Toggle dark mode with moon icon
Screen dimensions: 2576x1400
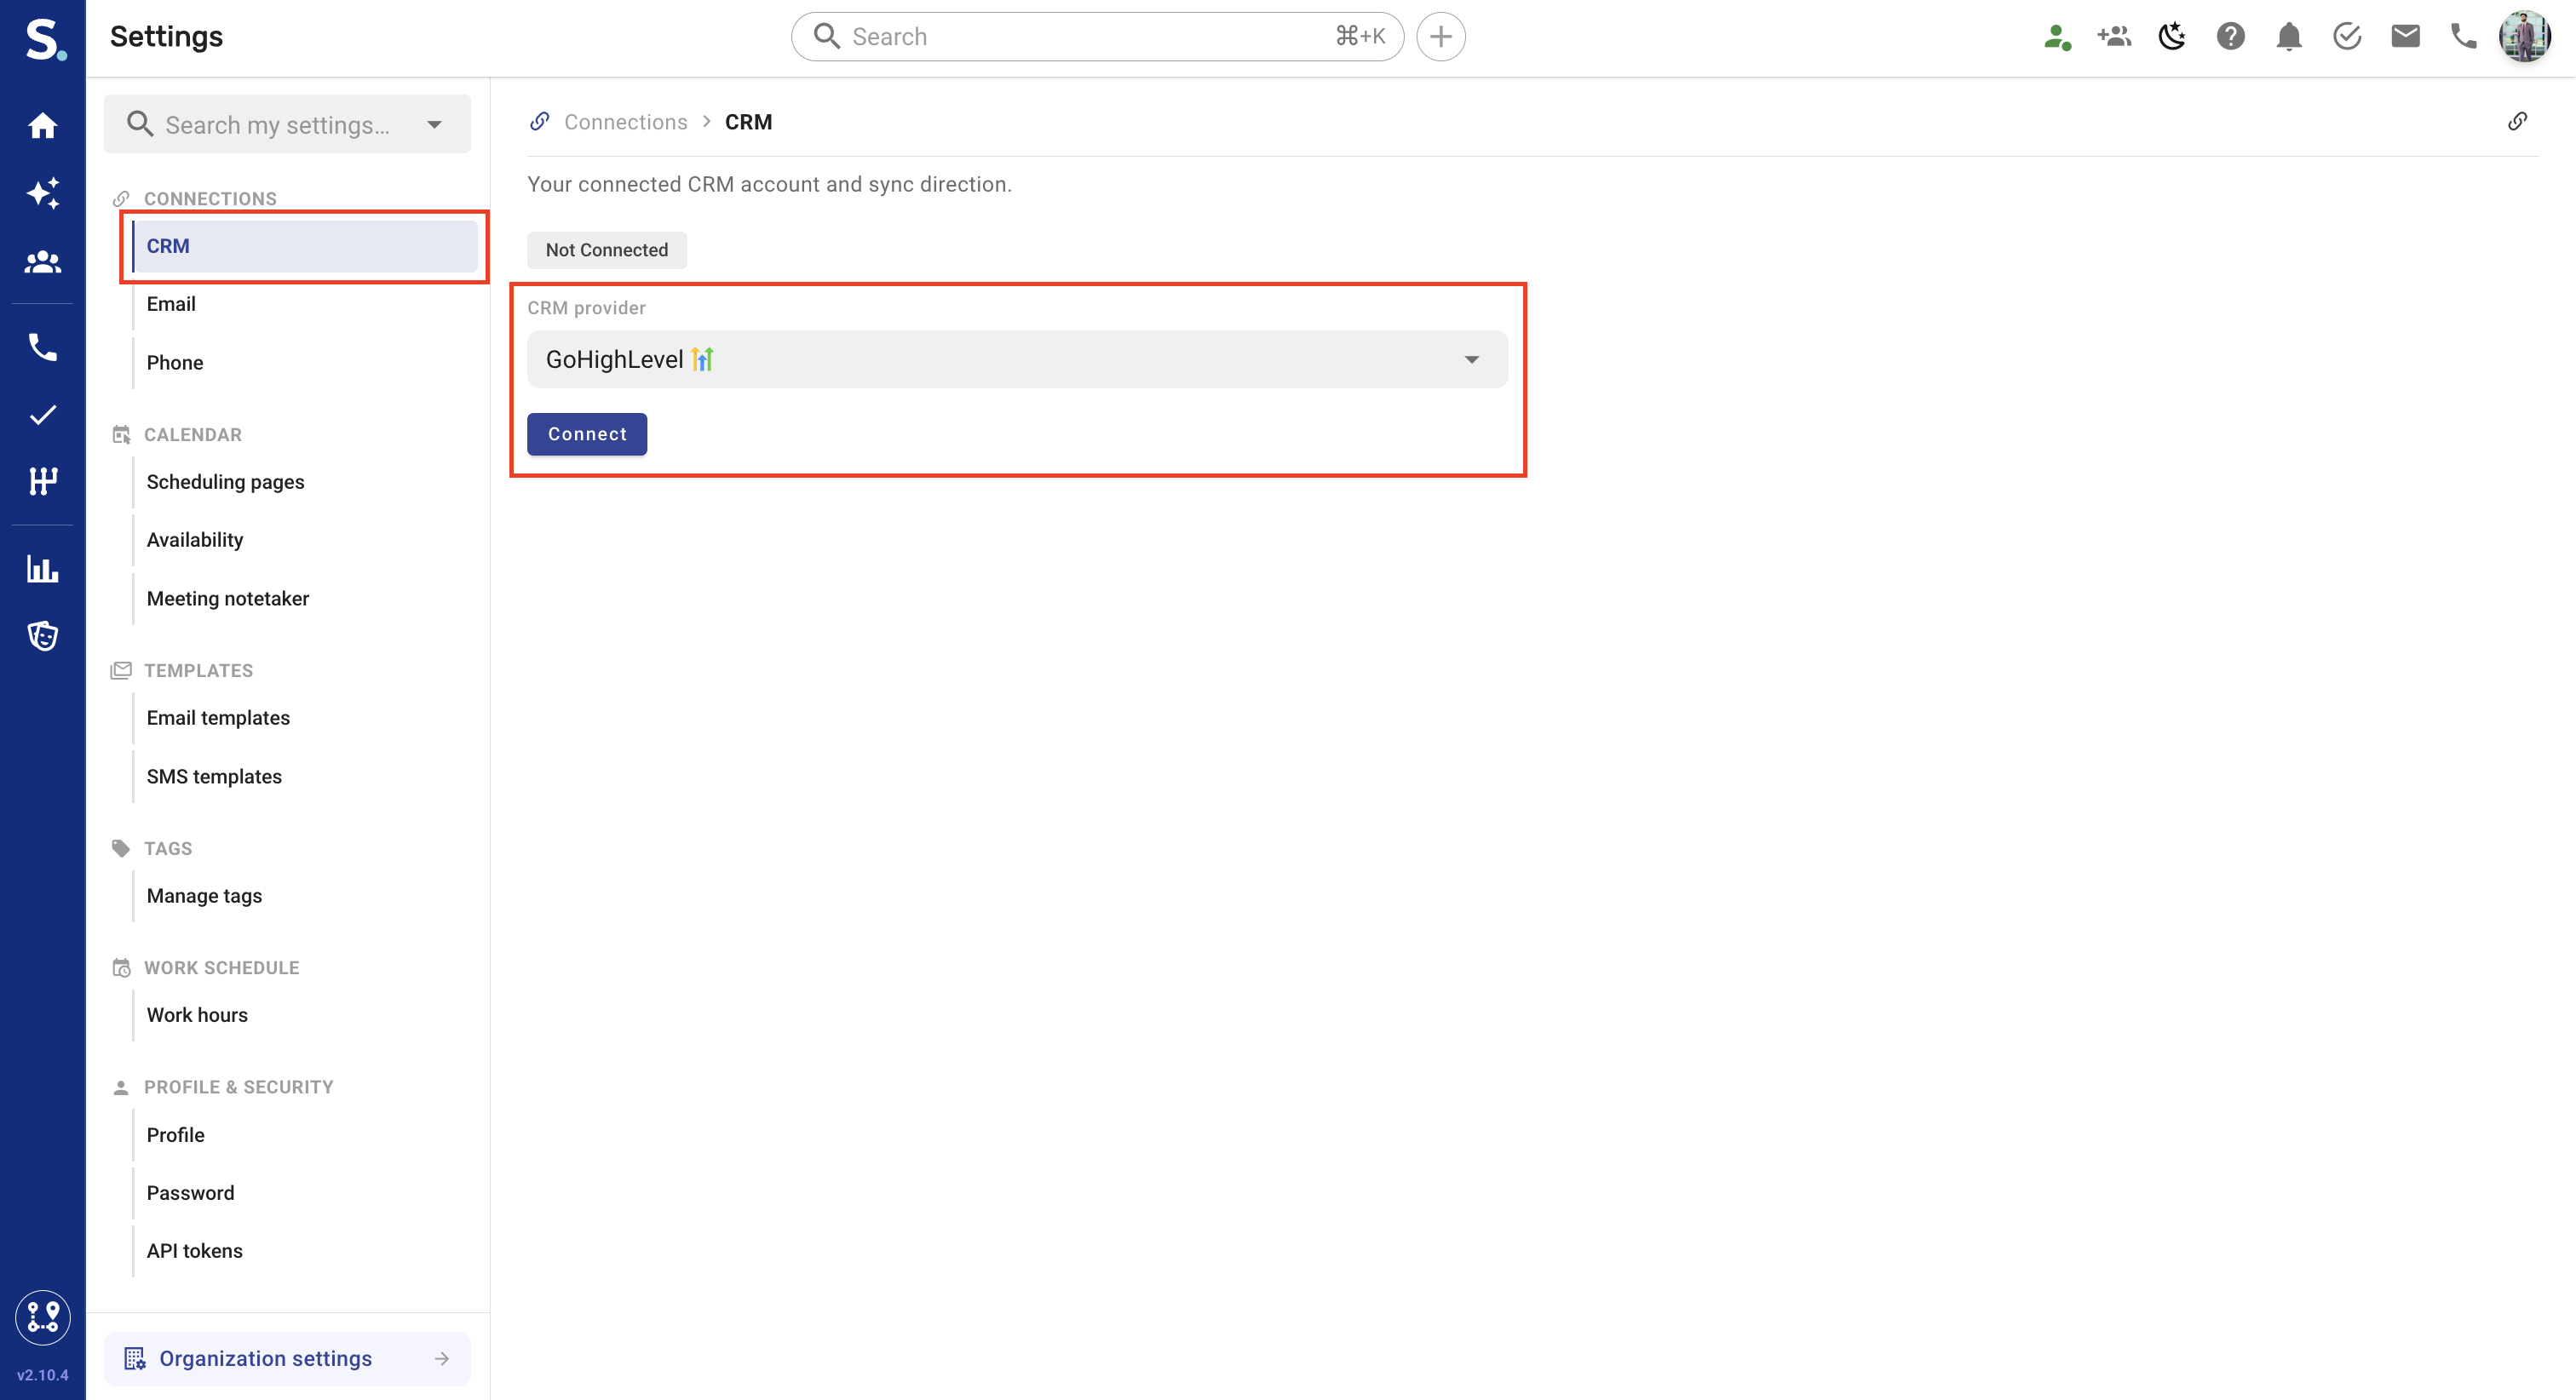pos(2172,37)
